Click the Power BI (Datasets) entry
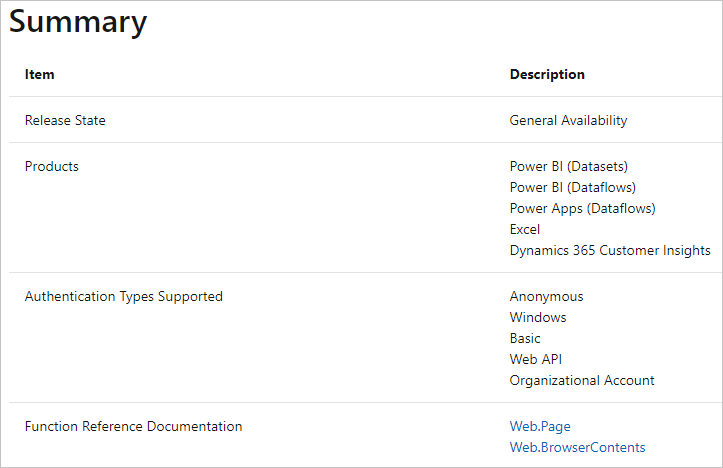The width and height of the screenshot is (723, 468). tap(569, 166)
